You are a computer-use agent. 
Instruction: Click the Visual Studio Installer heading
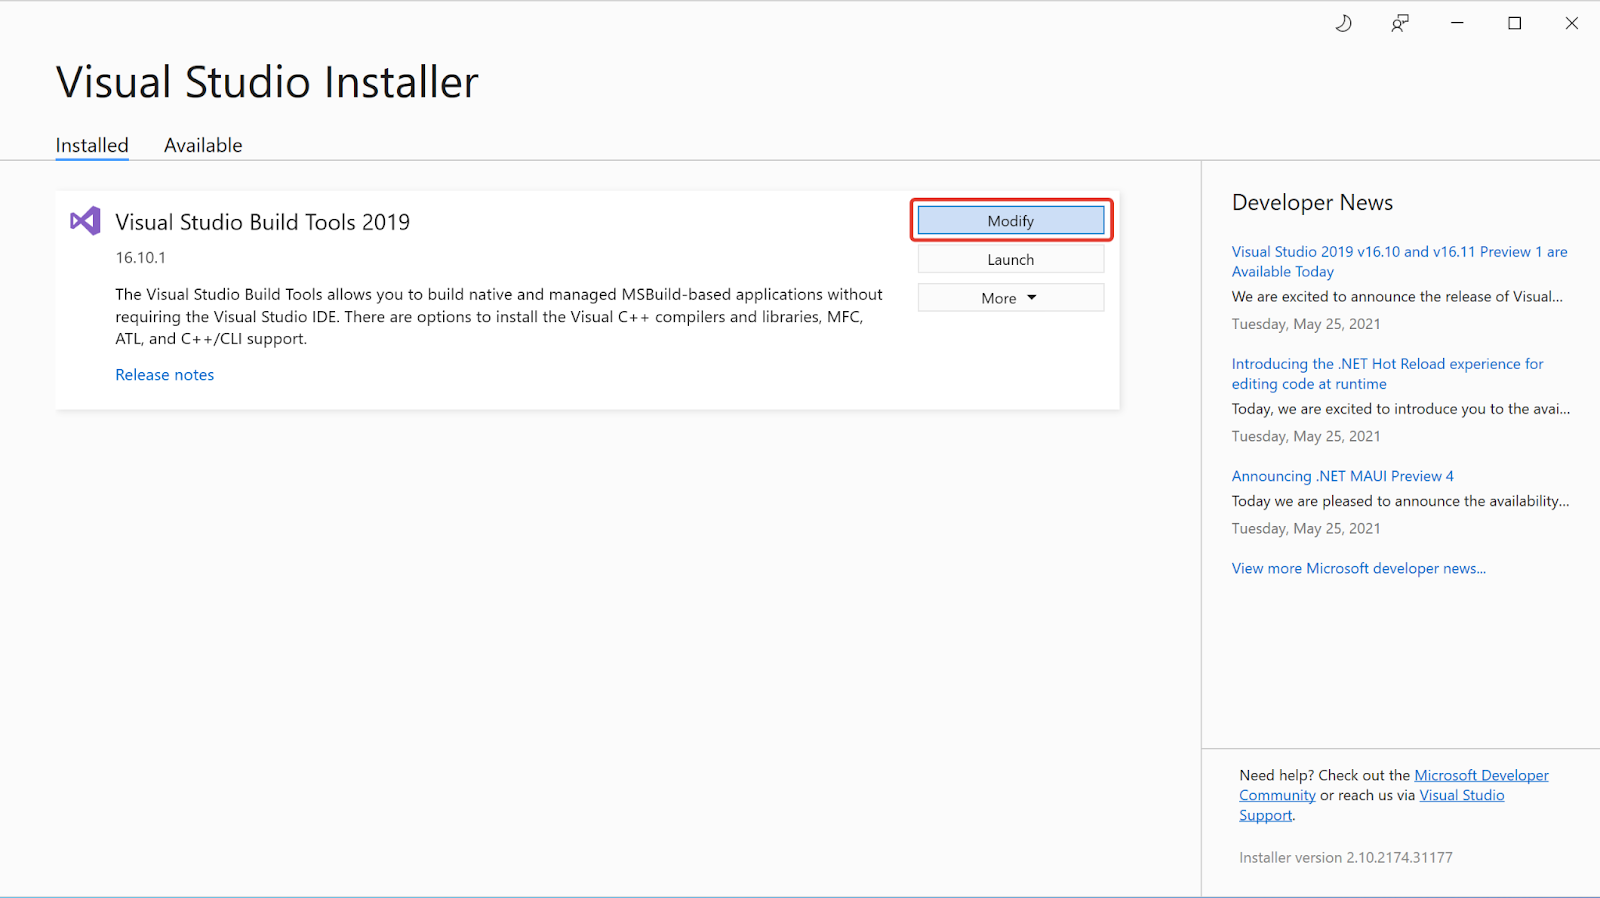pos(267,82)
